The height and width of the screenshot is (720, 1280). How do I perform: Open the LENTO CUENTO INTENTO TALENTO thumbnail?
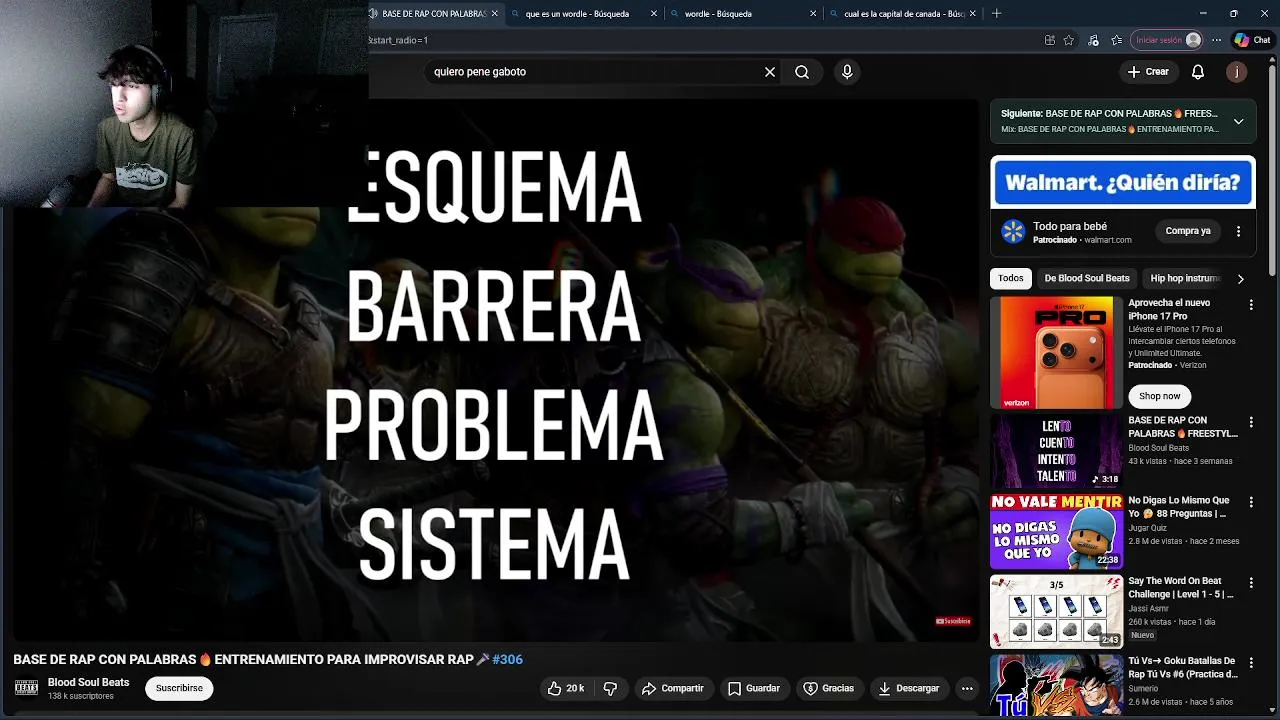pos(1056,451)
